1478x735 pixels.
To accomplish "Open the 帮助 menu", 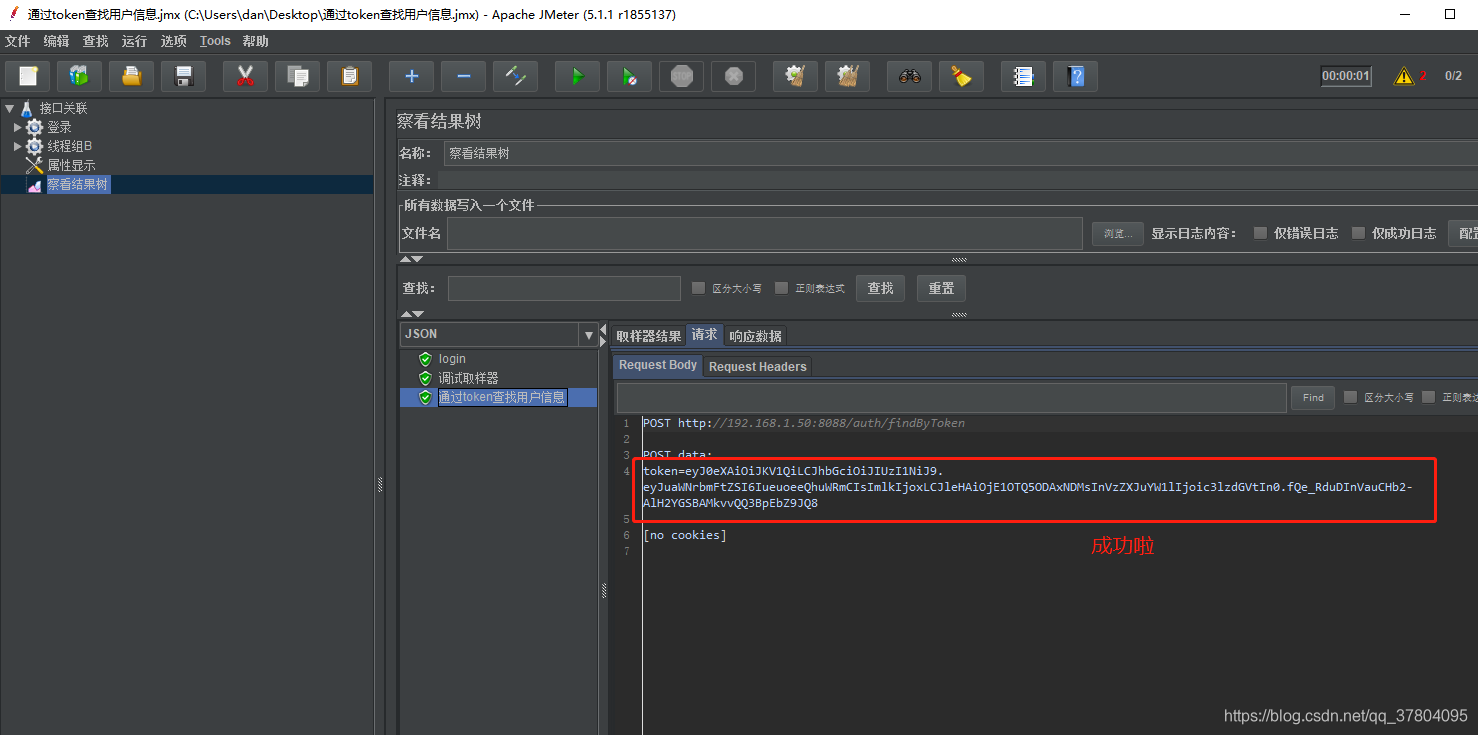I will pyautogui.click(x=255, y=41).
